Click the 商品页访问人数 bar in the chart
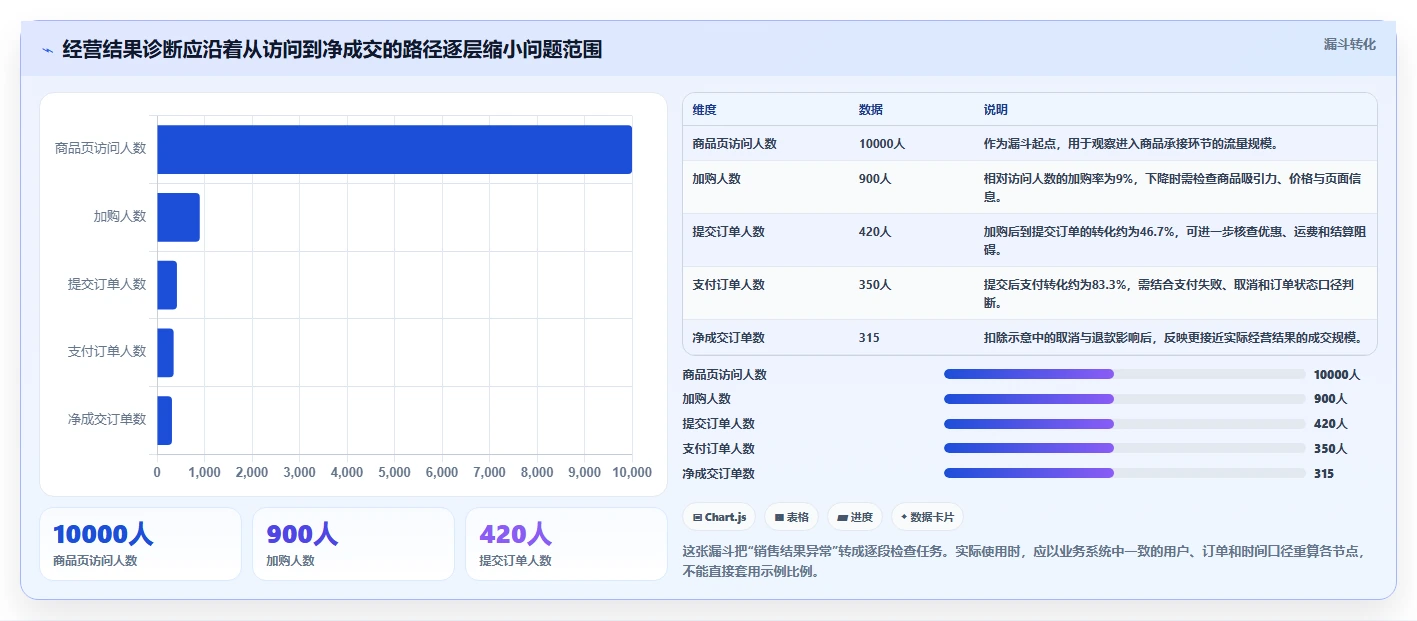Viewport: 1417px width, 621px height. (x=394, y=149)
